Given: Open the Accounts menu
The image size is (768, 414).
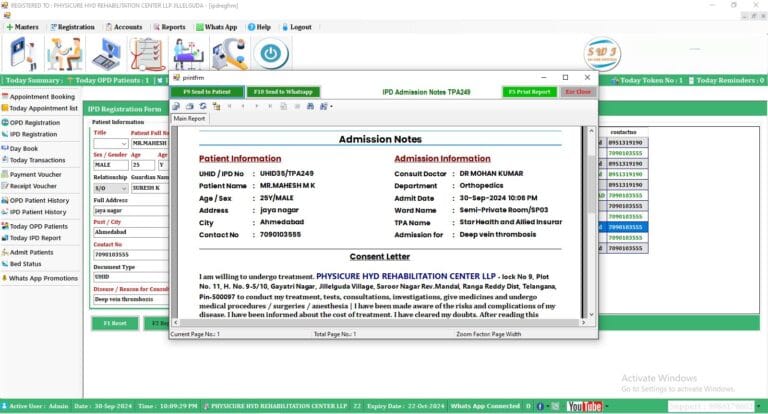Looking at the screenshot, I should click(124, 27).
